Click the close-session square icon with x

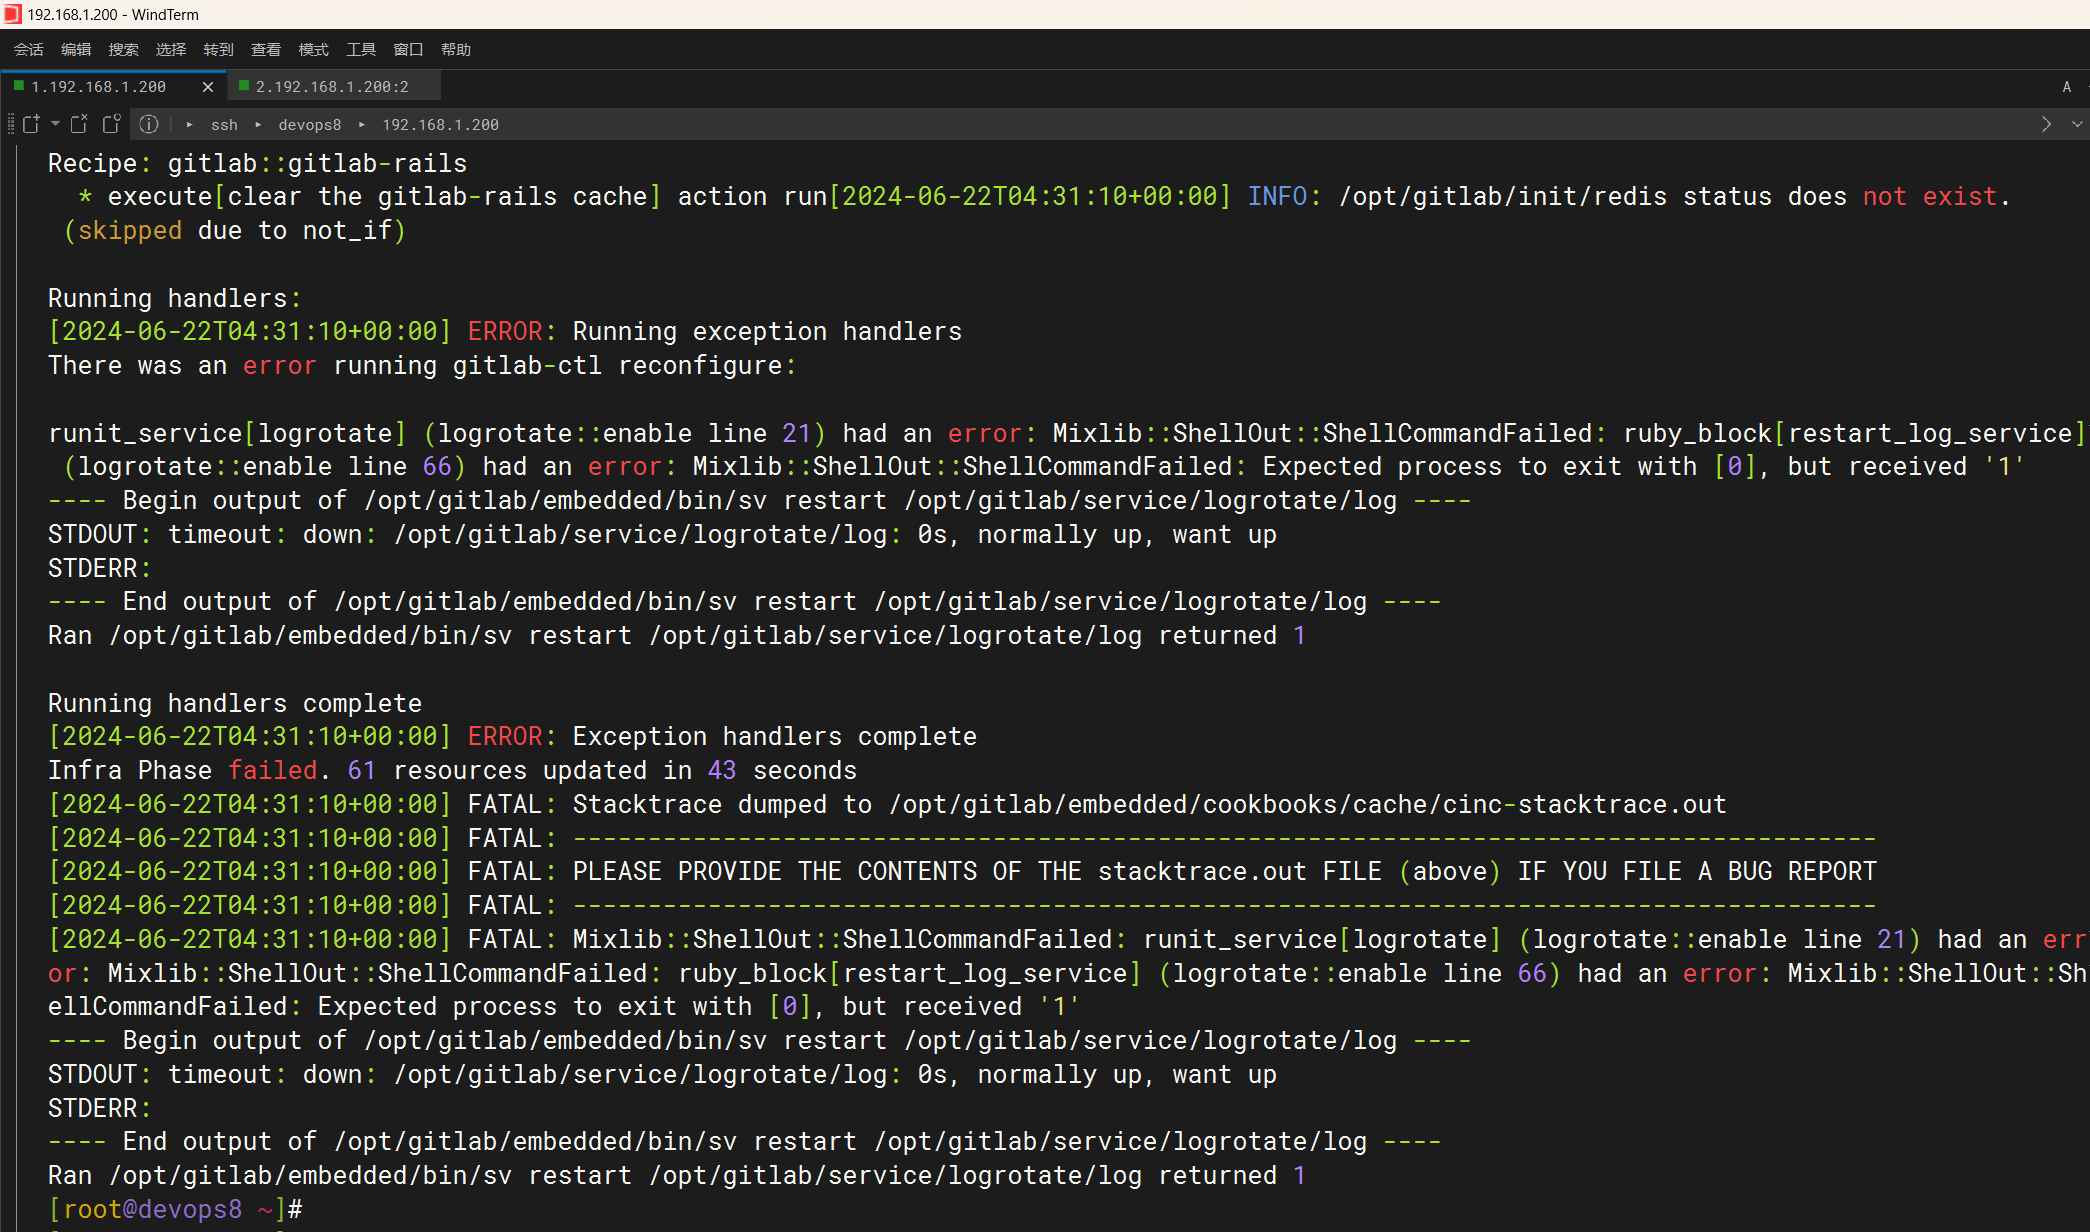pyautogui.click(x=79, y=124)
